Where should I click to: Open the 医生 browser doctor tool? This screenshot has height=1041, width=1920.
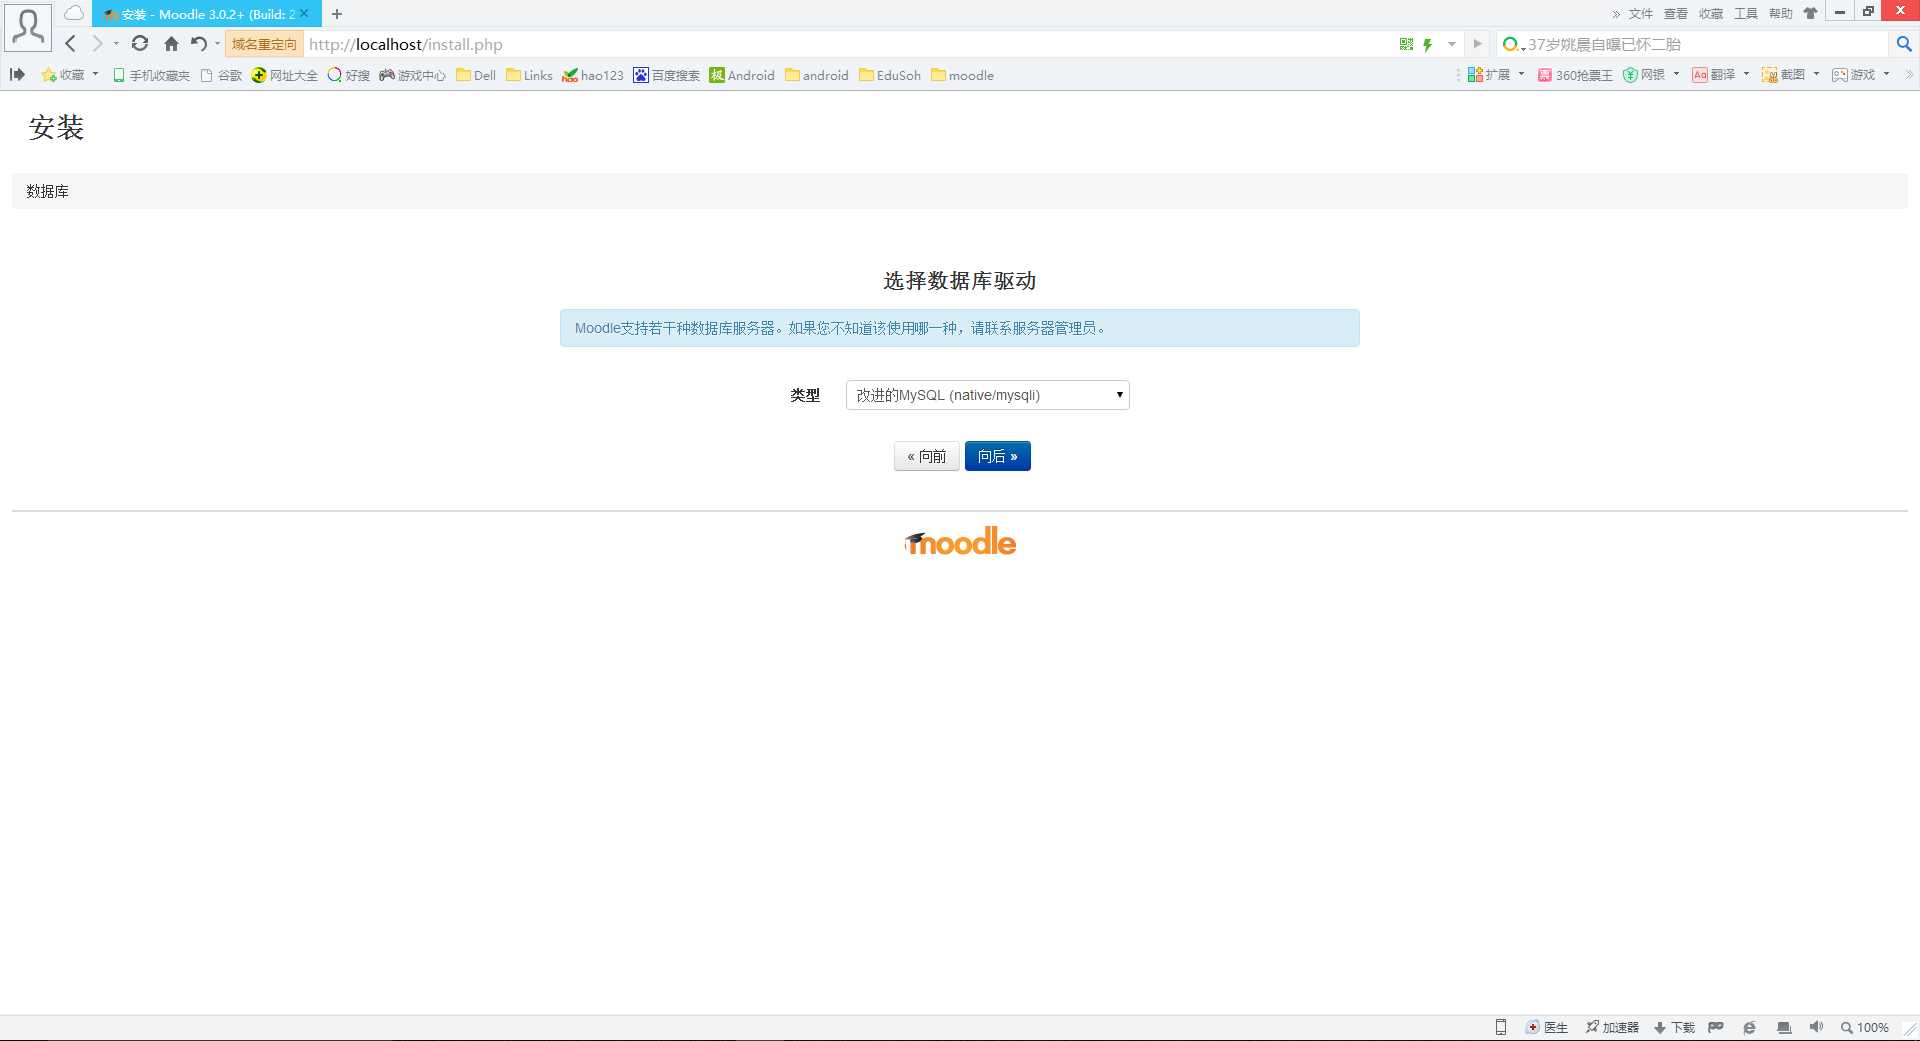click(1546, 1027)
